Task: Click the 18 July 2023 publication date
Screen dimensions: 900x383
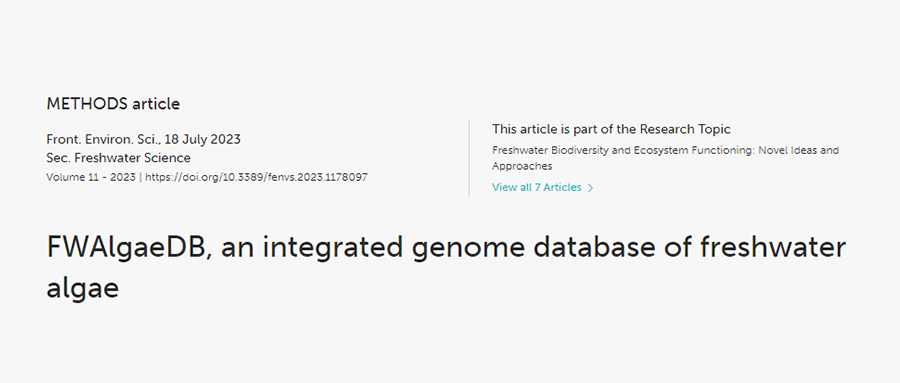Action: point(202,139)
